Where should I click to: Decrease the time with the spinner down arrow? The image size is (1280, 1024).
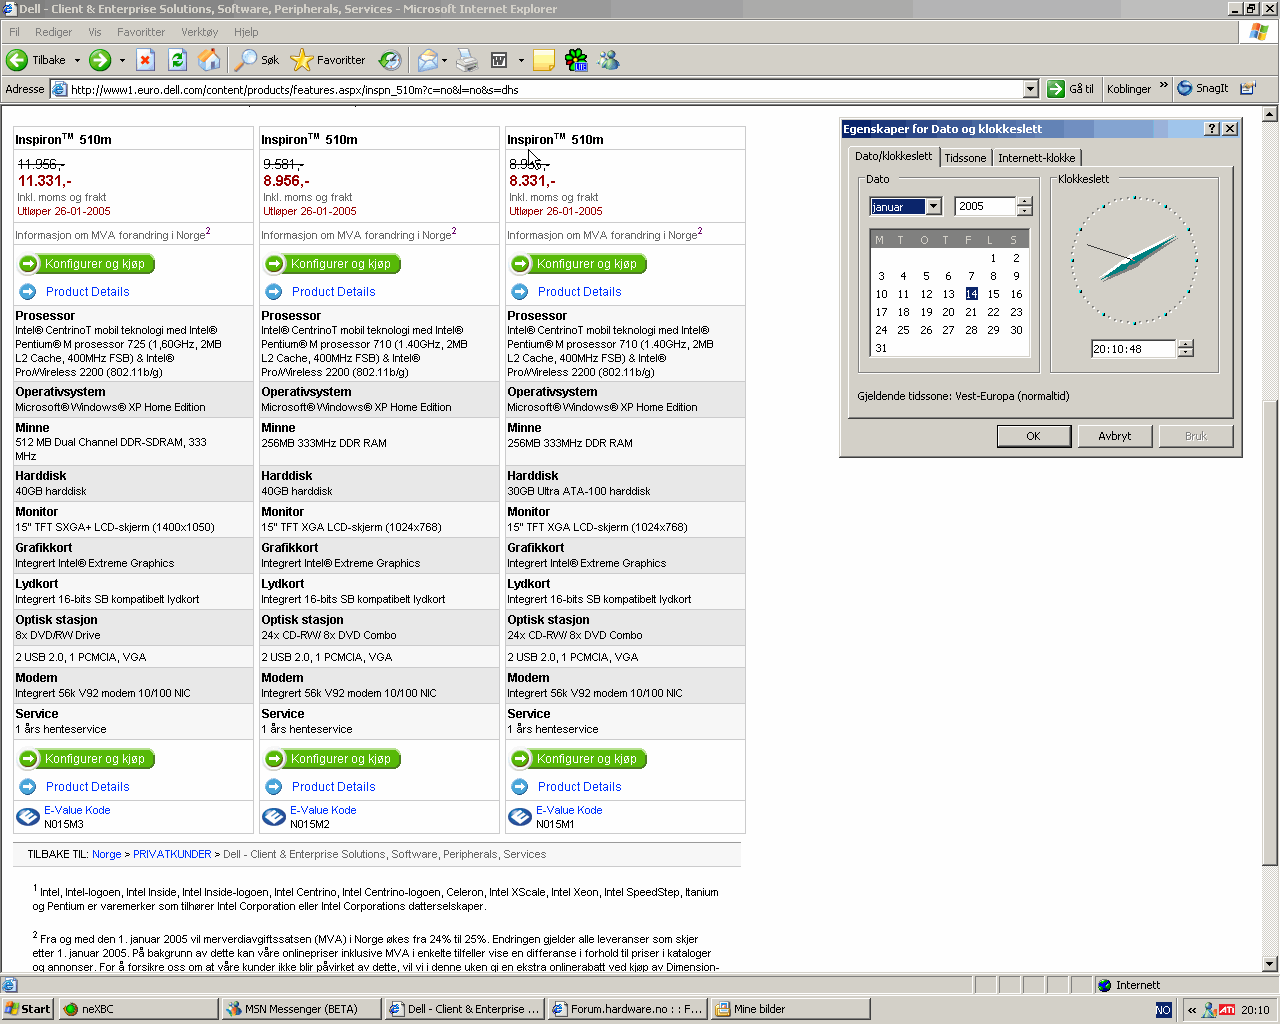click(x=1186, y=353)
